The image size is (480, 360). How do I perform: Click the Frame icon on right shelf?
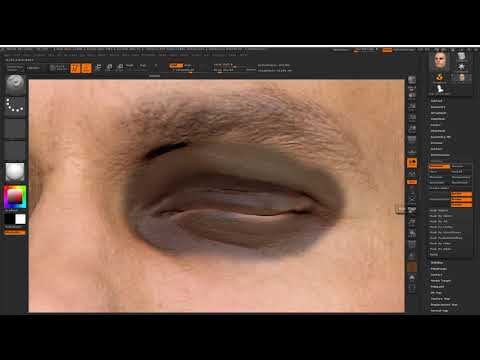[x=412, y=198]
